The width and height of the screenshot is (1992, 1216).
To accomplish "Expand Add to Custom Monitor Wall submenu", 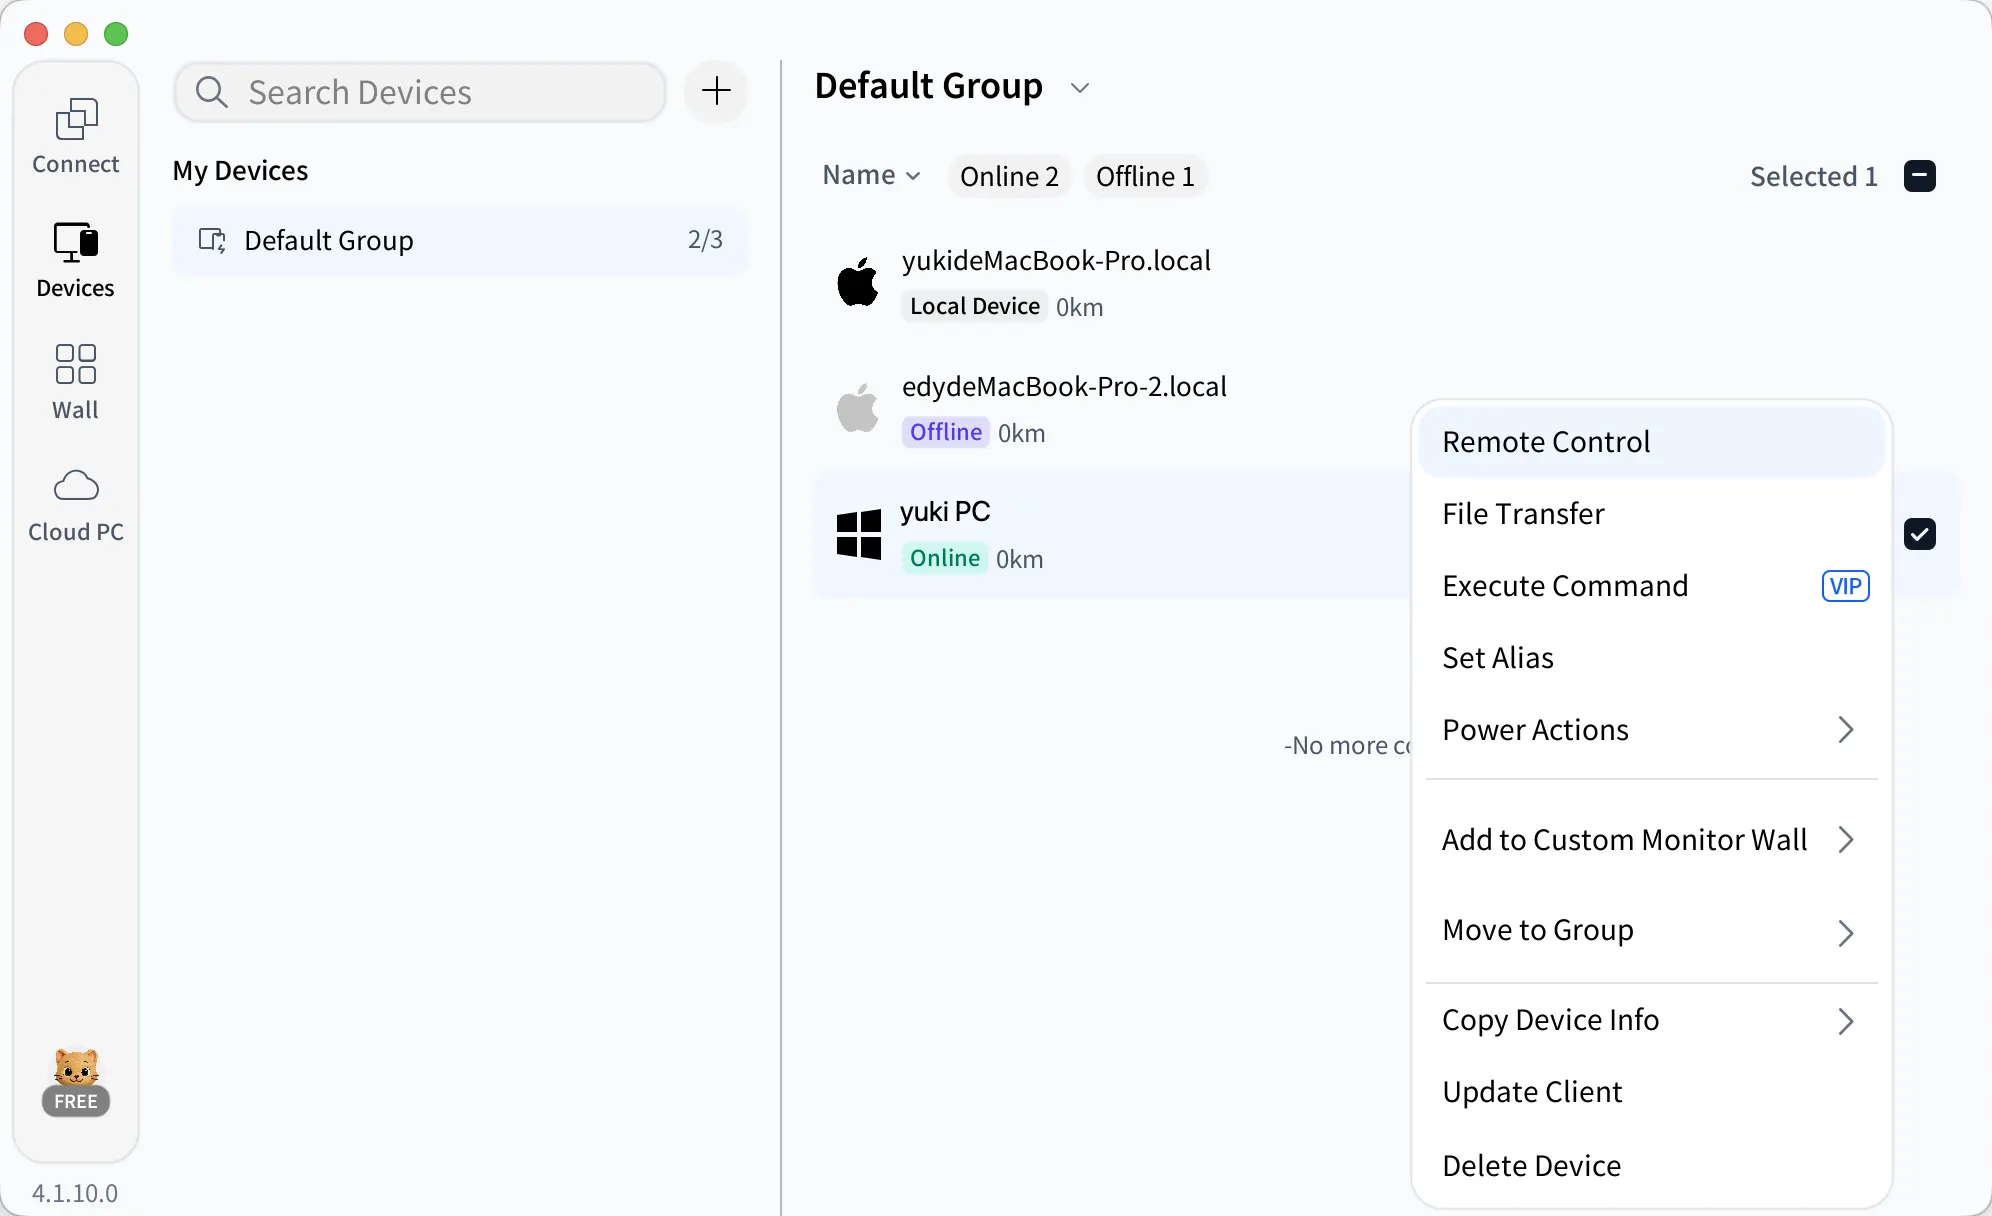I will tap(1846, 840).
